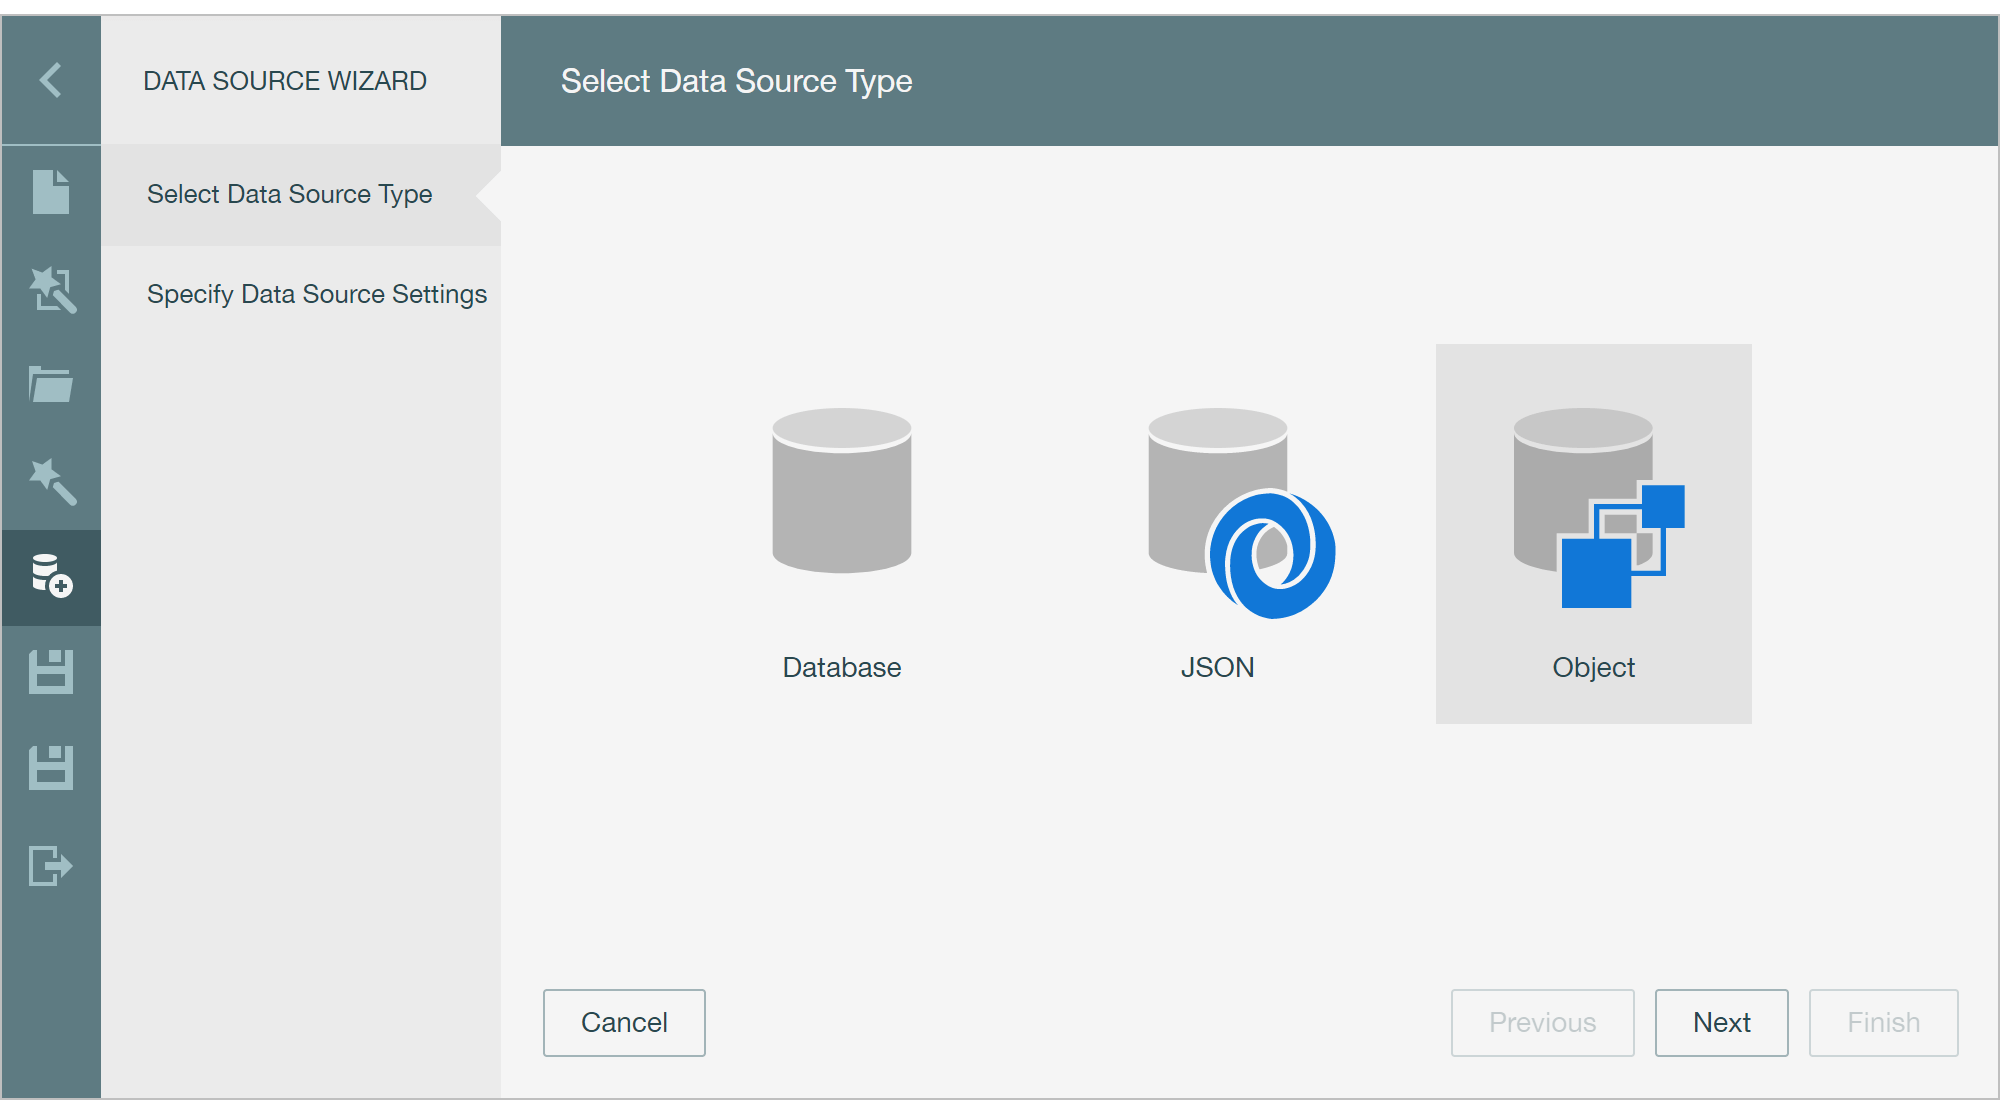Viewport: 2000px width, 1100px height.
Task: Click the open folder icon in sidebar
Action: tap(50, 385)
